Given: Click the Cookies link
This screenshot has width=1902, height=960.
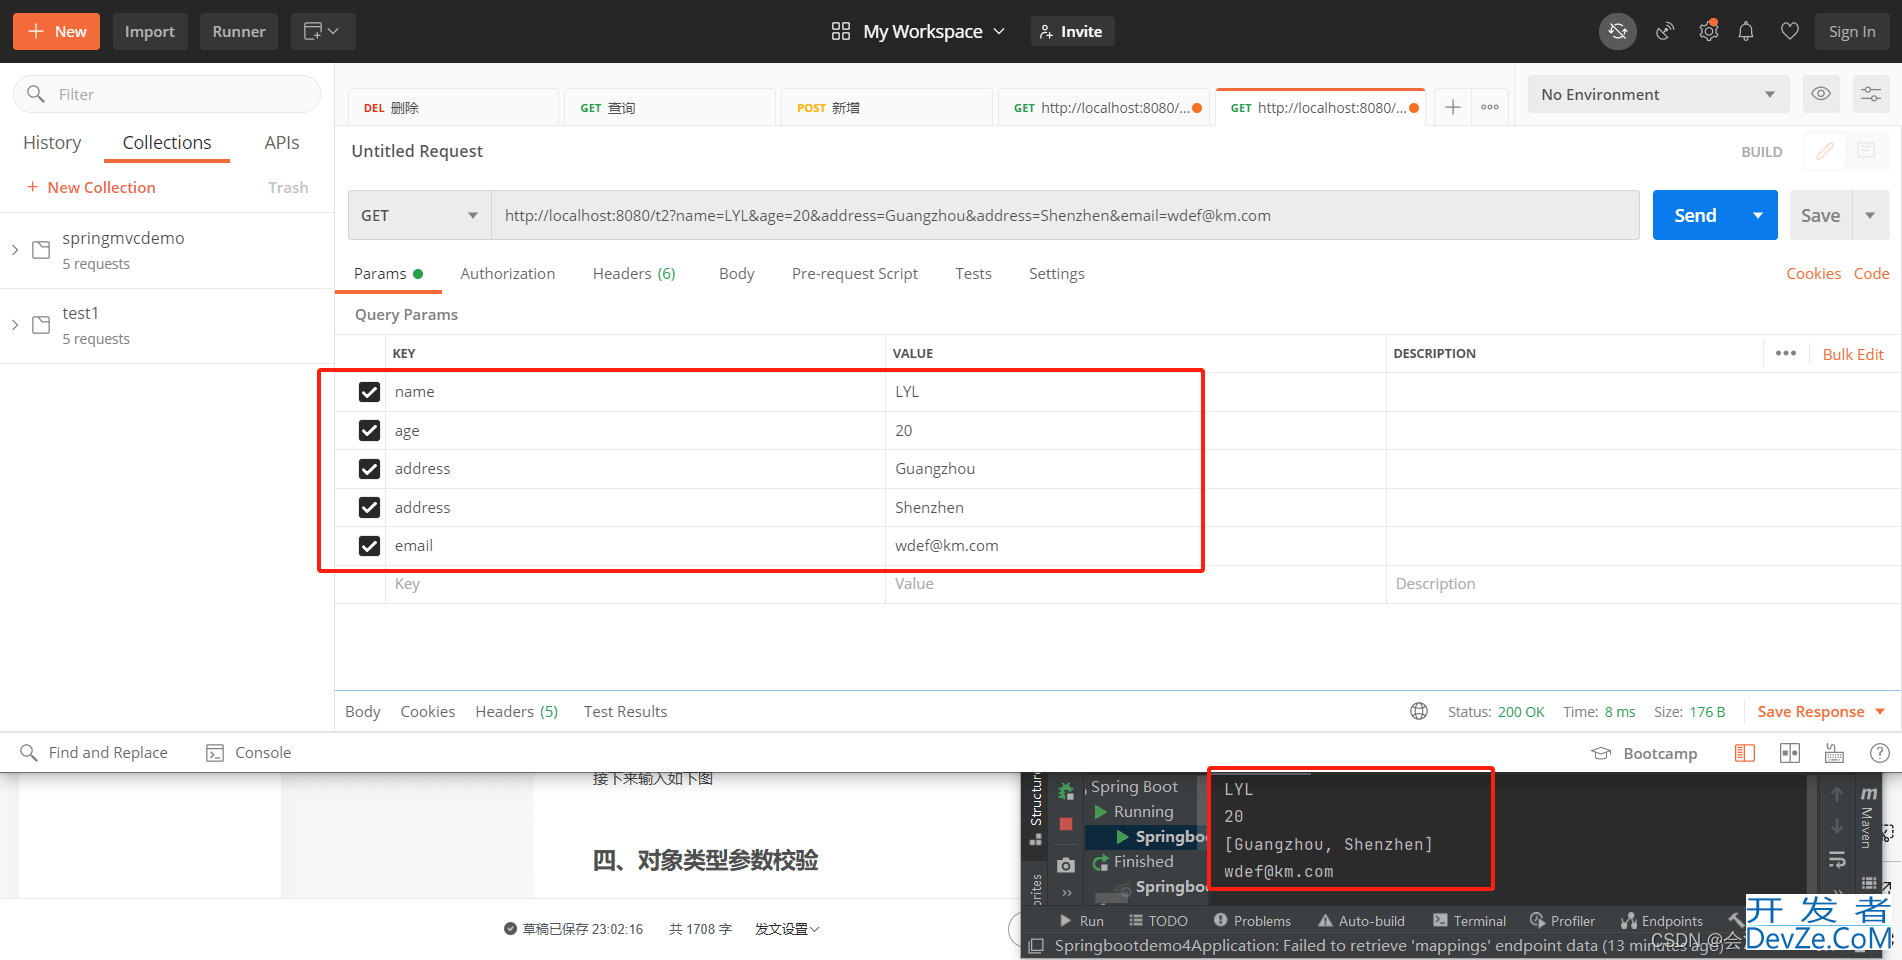Looking at the screenshot, I should tap(1813, 274).
